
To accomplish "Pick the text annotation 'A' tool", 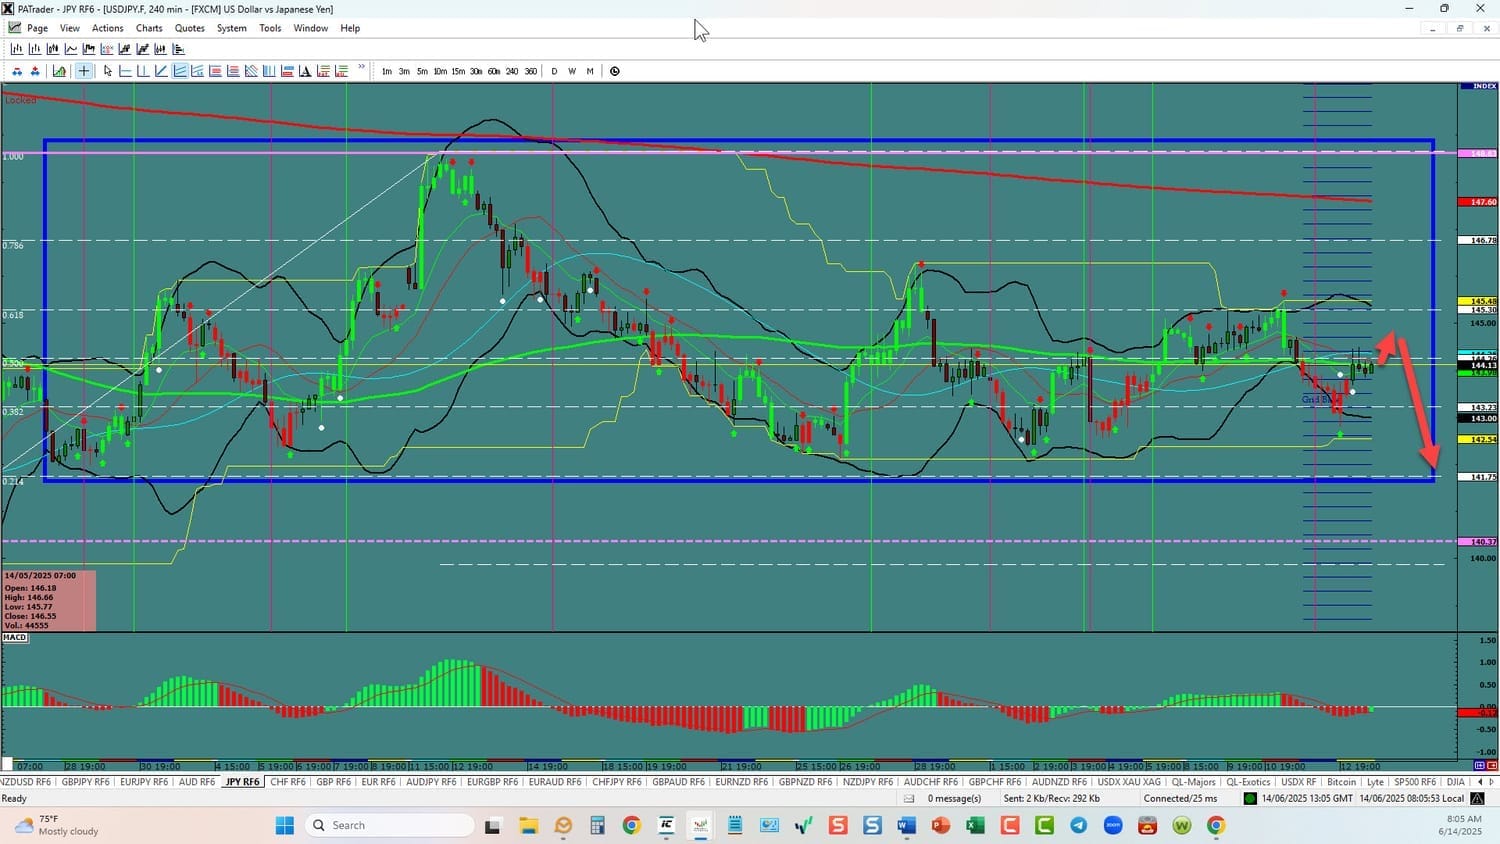I will click(x=306, y=71).
